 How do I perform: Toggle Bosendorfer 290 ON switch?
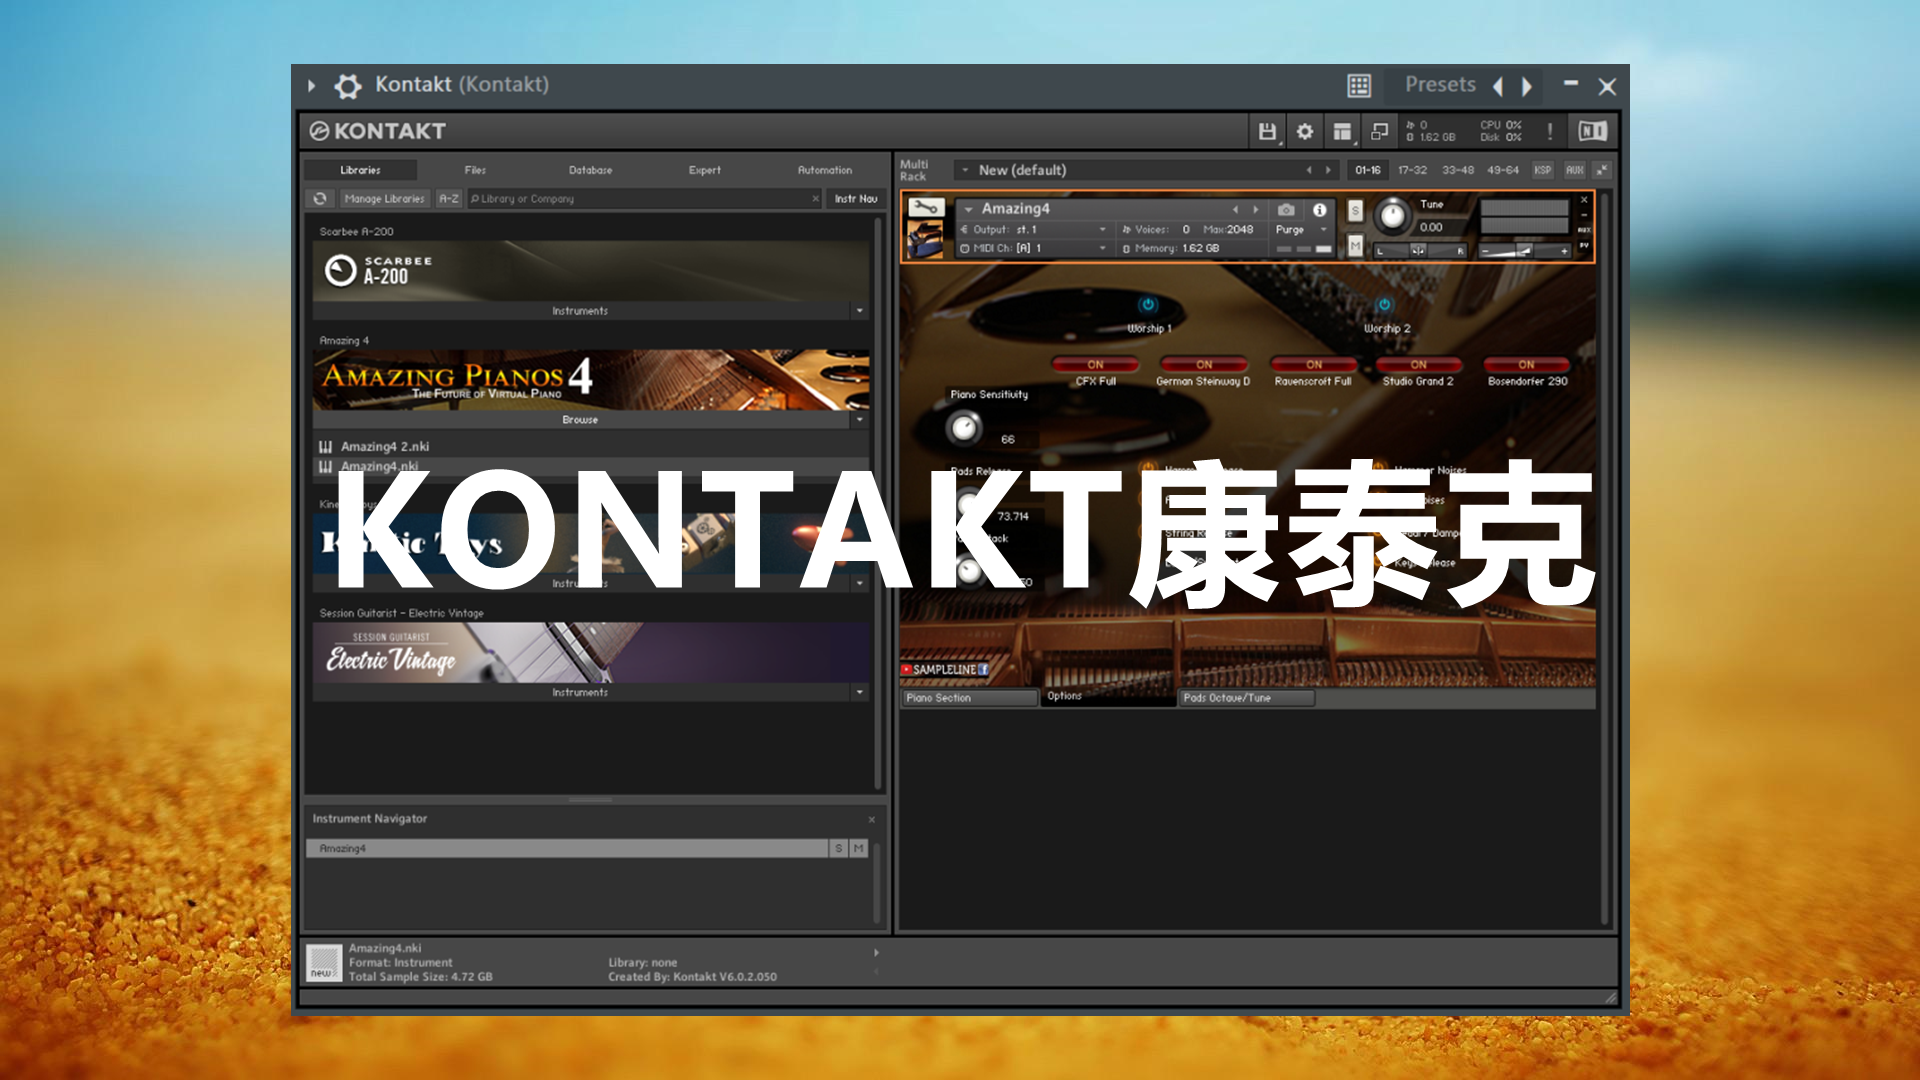tap(1526, 365)
